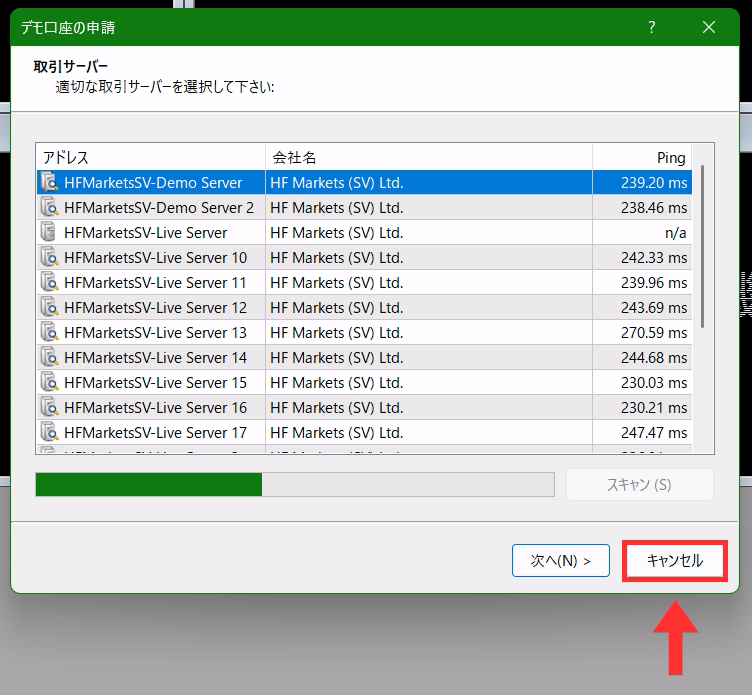Click the n/a ping value
752x695 pixels.
(675, 233)
